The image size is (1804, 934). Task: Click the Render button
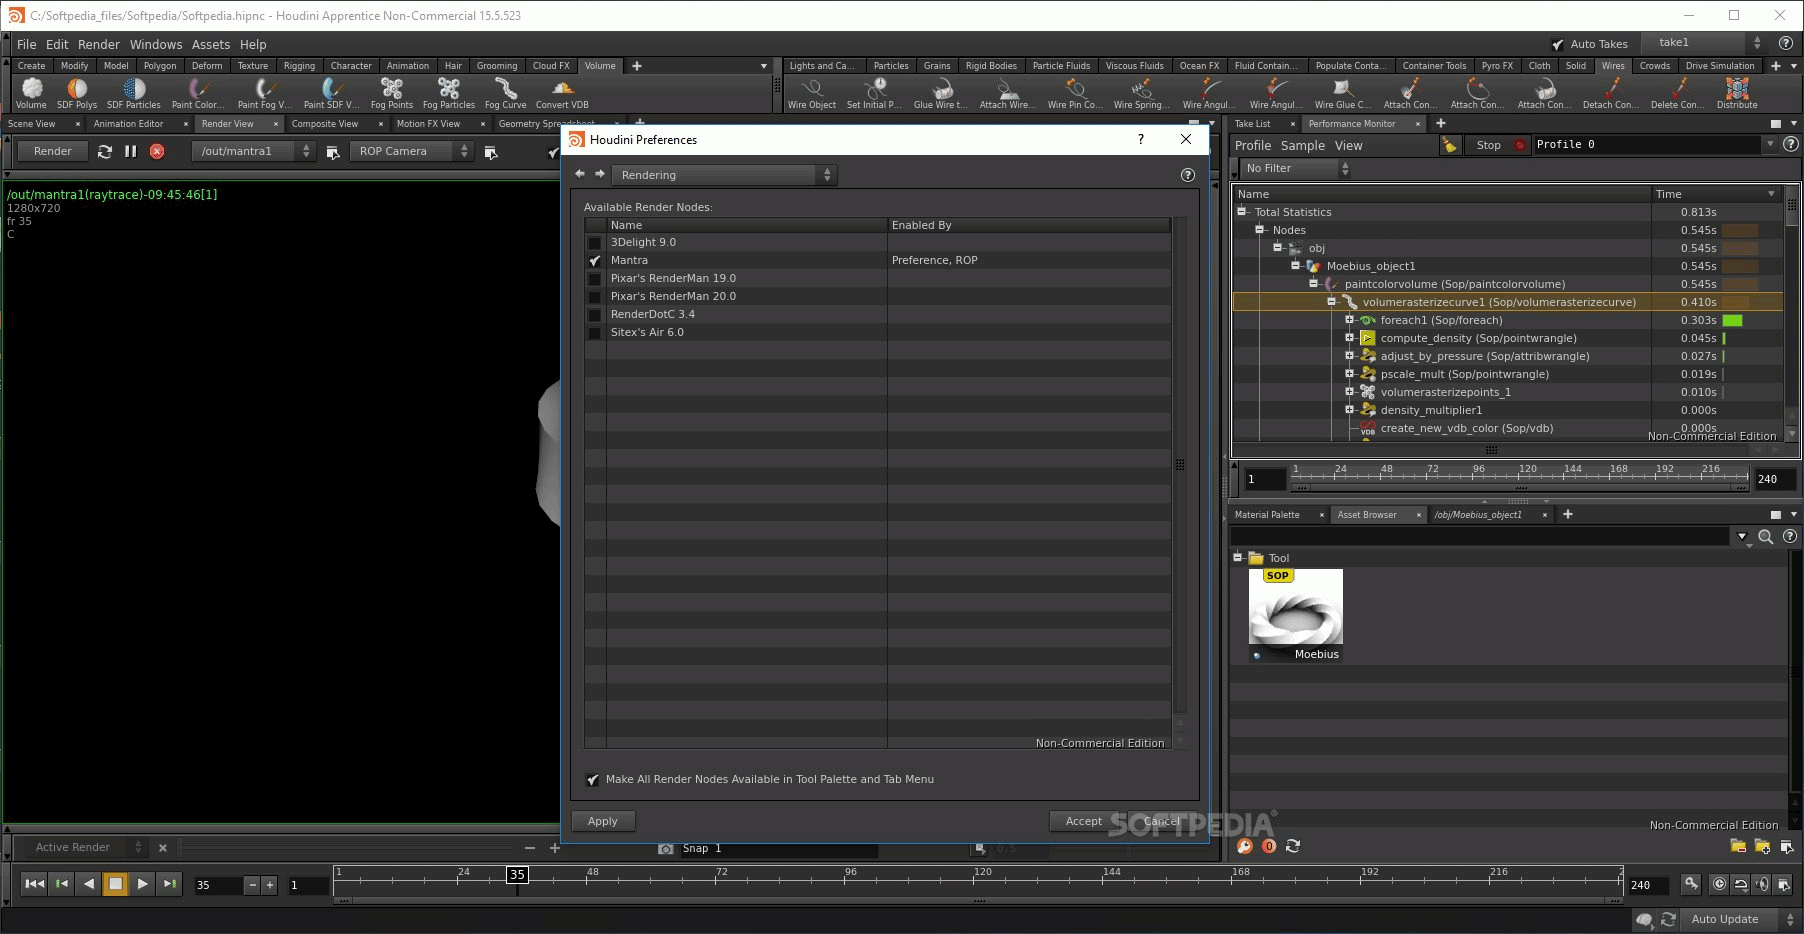(x=53, y=151)
